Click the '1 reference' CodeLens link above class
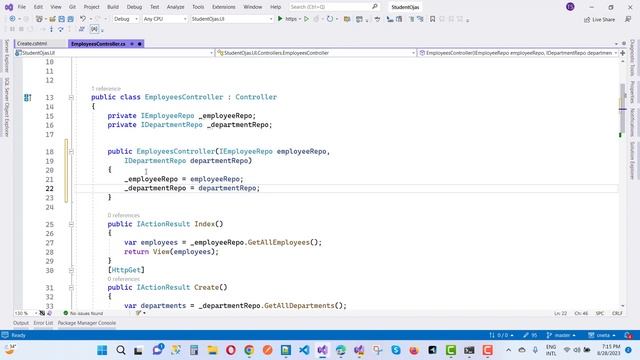The height and width of the screenshot is (360, 640). pos(106,89)
